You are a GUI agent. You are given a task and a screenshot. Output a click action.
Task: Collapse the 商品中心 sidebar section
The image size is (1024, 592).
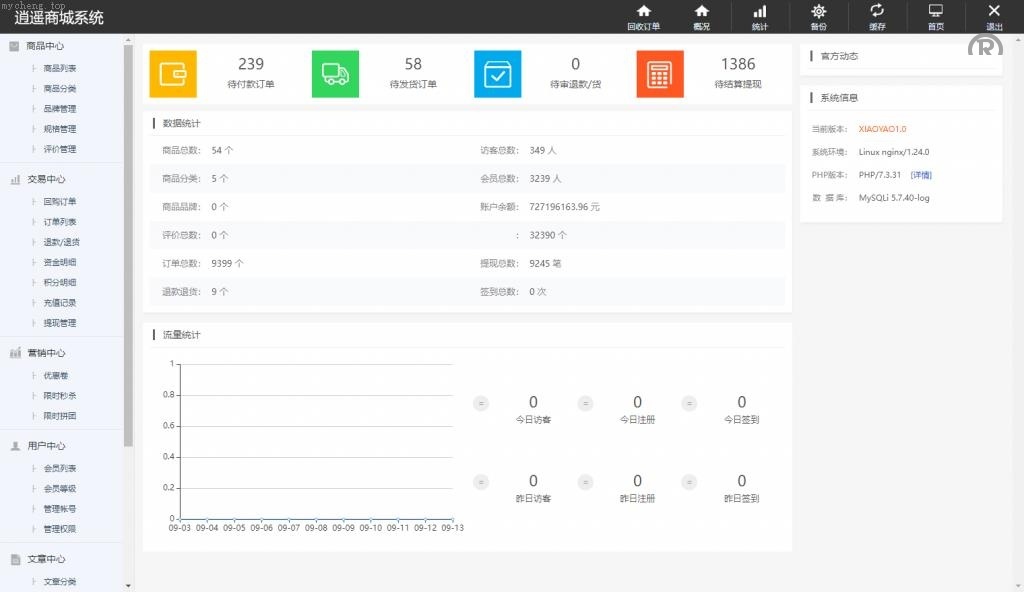45,46
